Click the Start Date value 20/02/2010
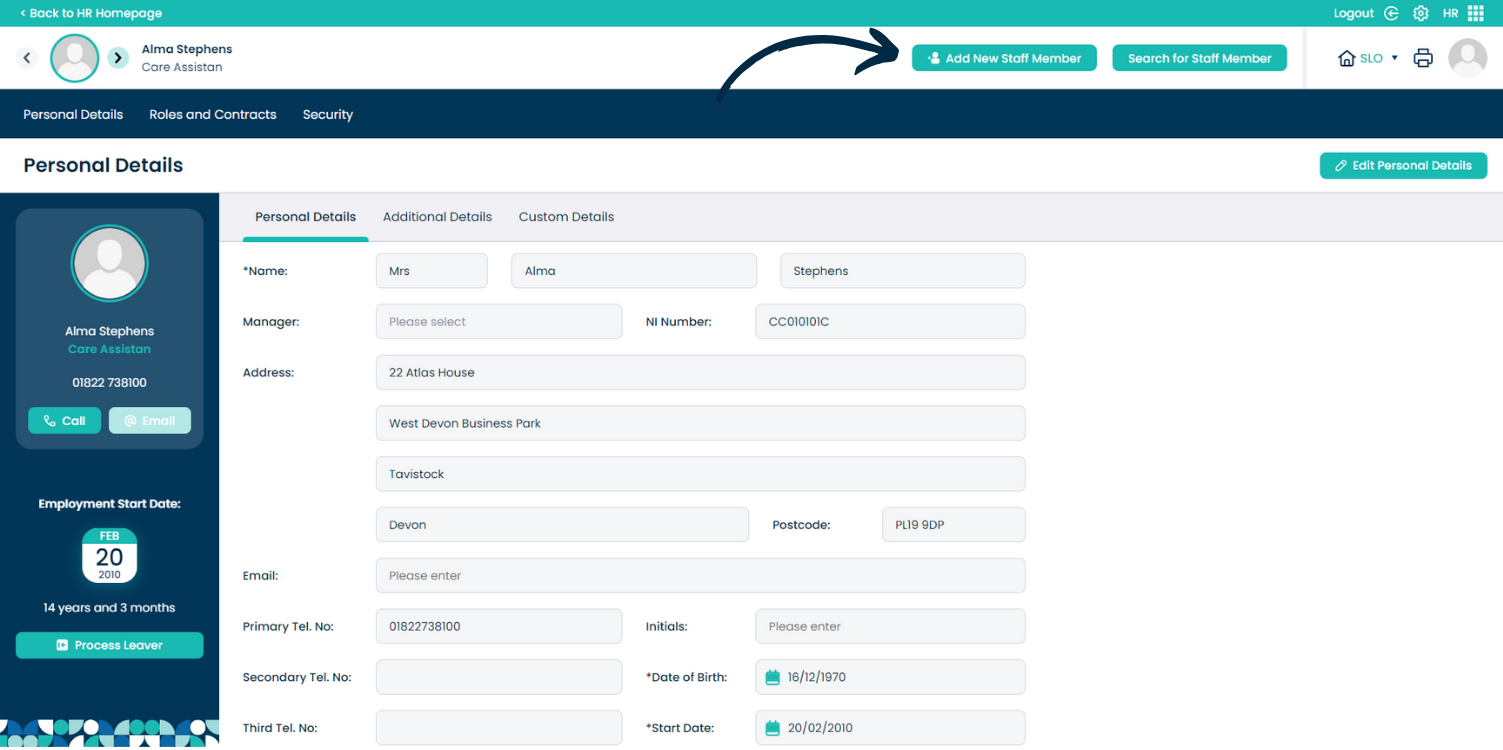1503x750 pixels. pyautogui.click(x=820, y=728)
